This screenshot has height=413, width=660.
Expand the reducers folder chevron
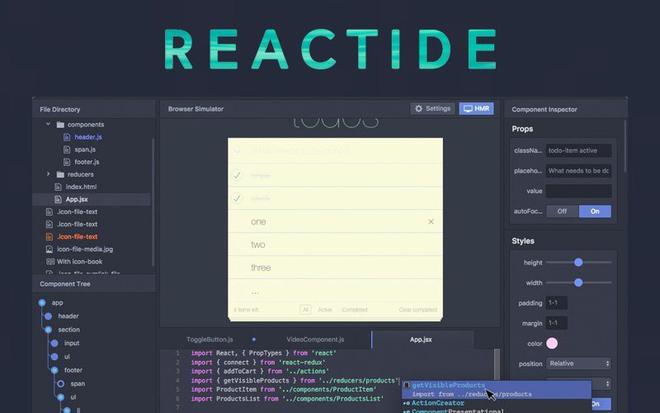(48, 174)
